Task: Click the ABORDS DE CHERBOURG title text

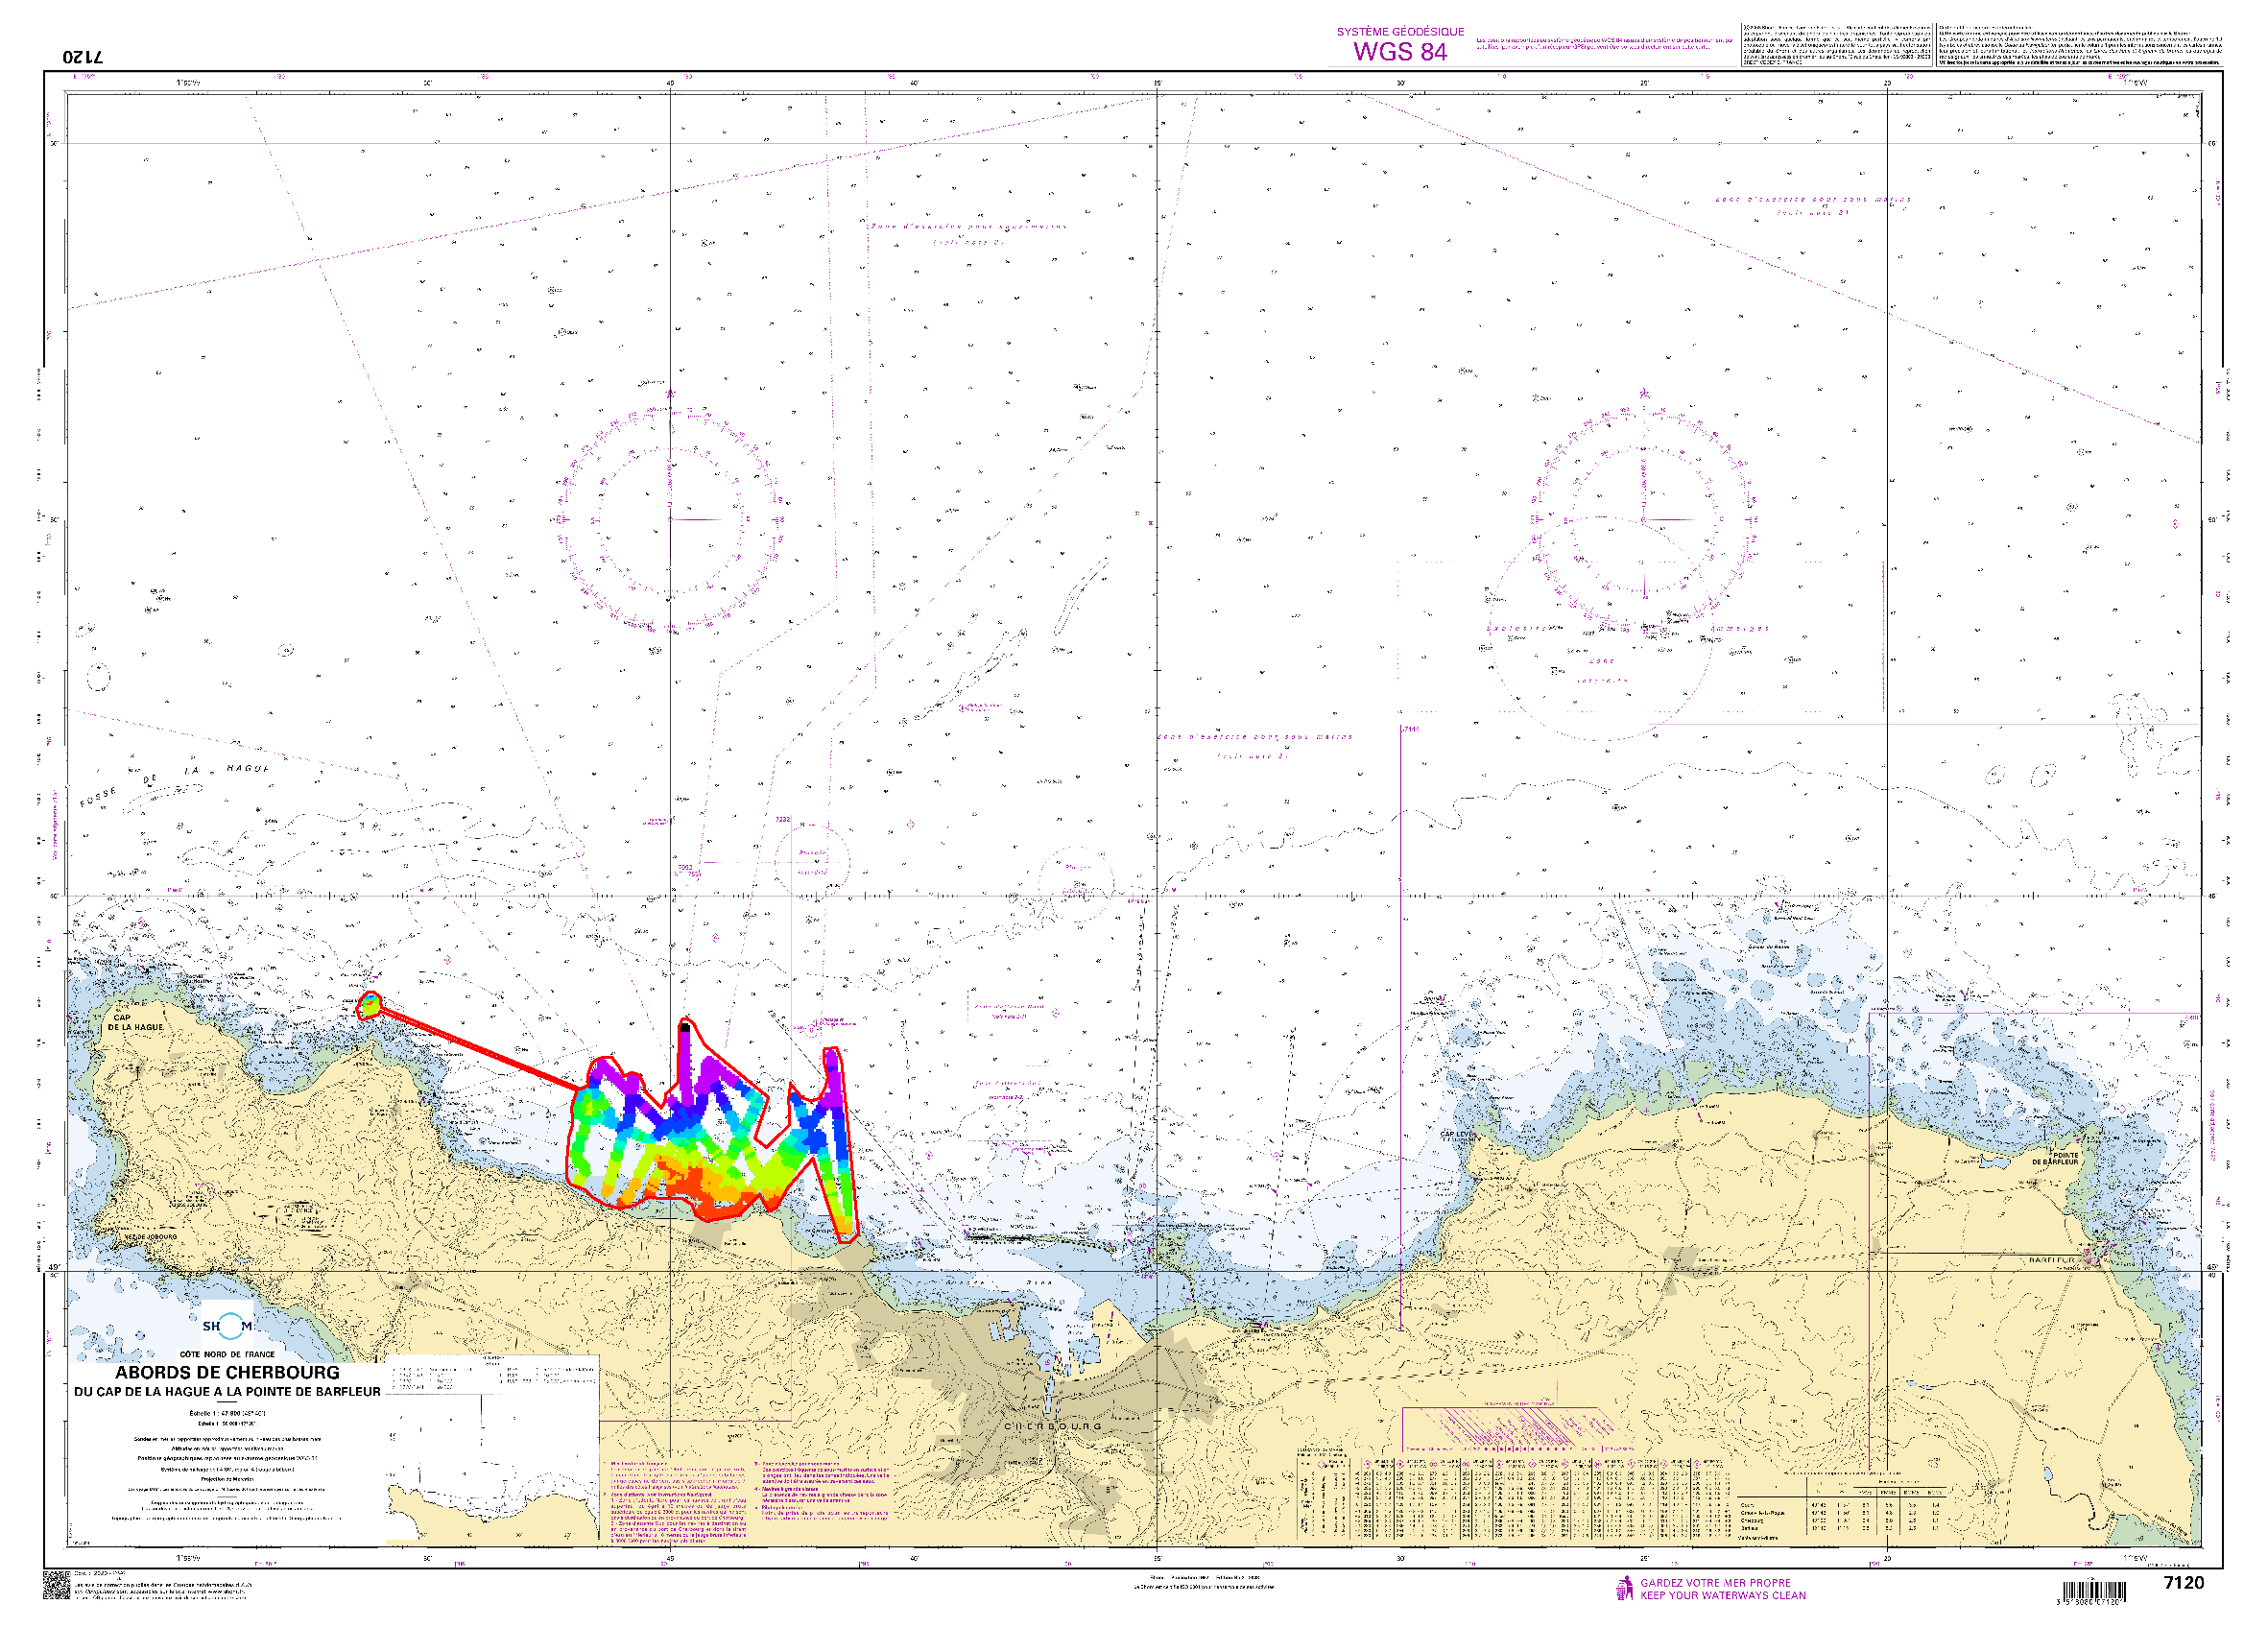Action: tap(227, 1373)
